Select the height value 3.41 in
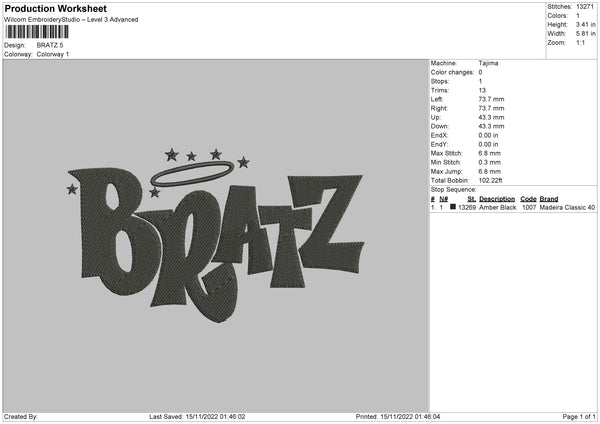This screenshot has width=600, height=424. pos(585,24)
